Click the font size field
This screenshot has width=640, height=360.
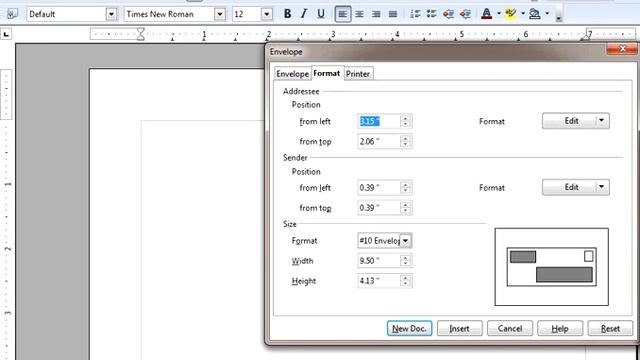click(x=247, y=14)
